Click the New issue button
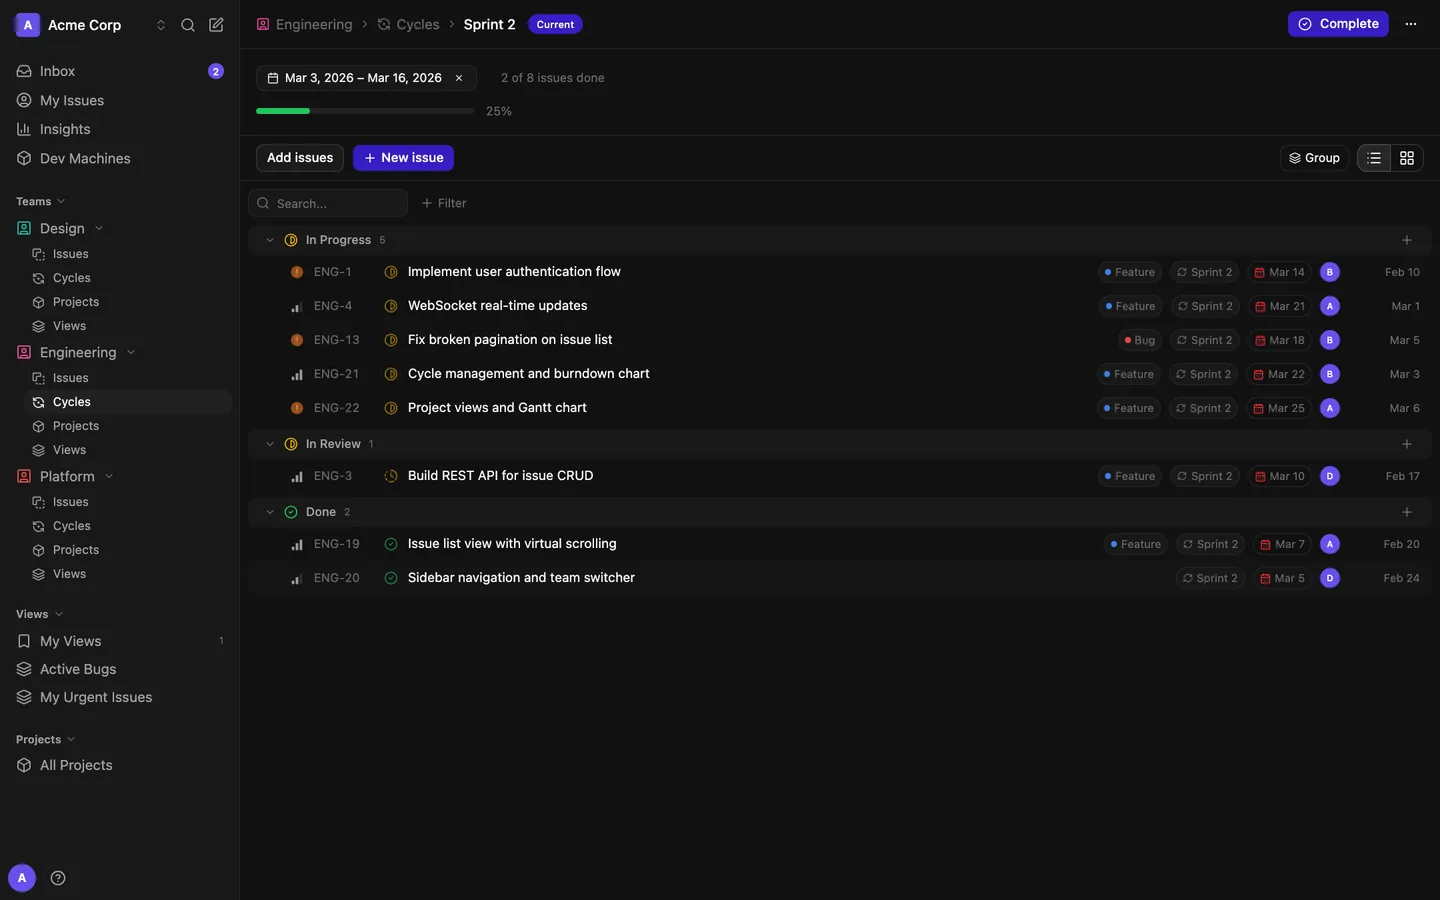 [403, 158]
